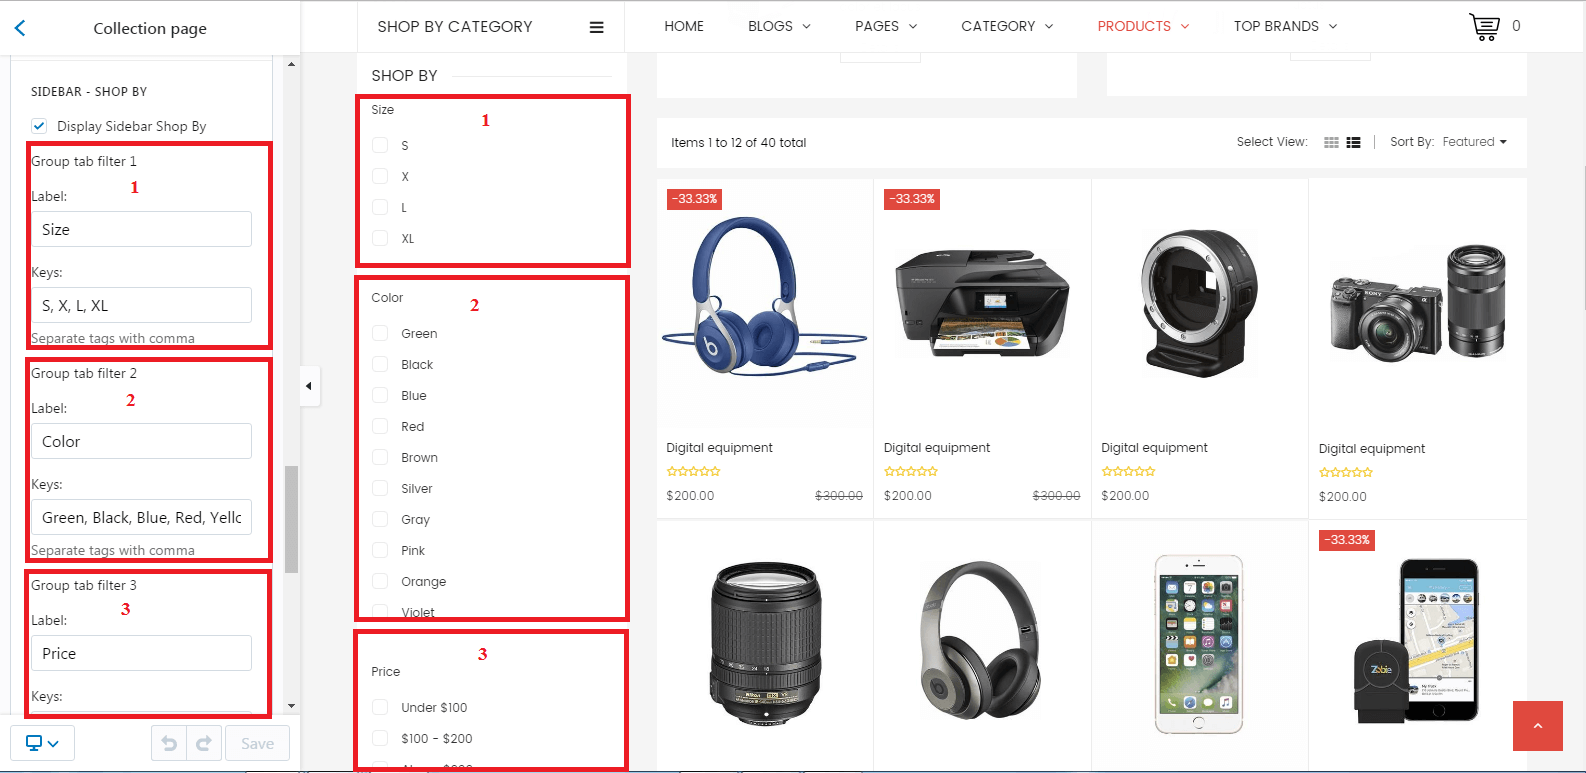Click the redo icon button
The image size is (1586, 773).
click(x=204, y=743)
